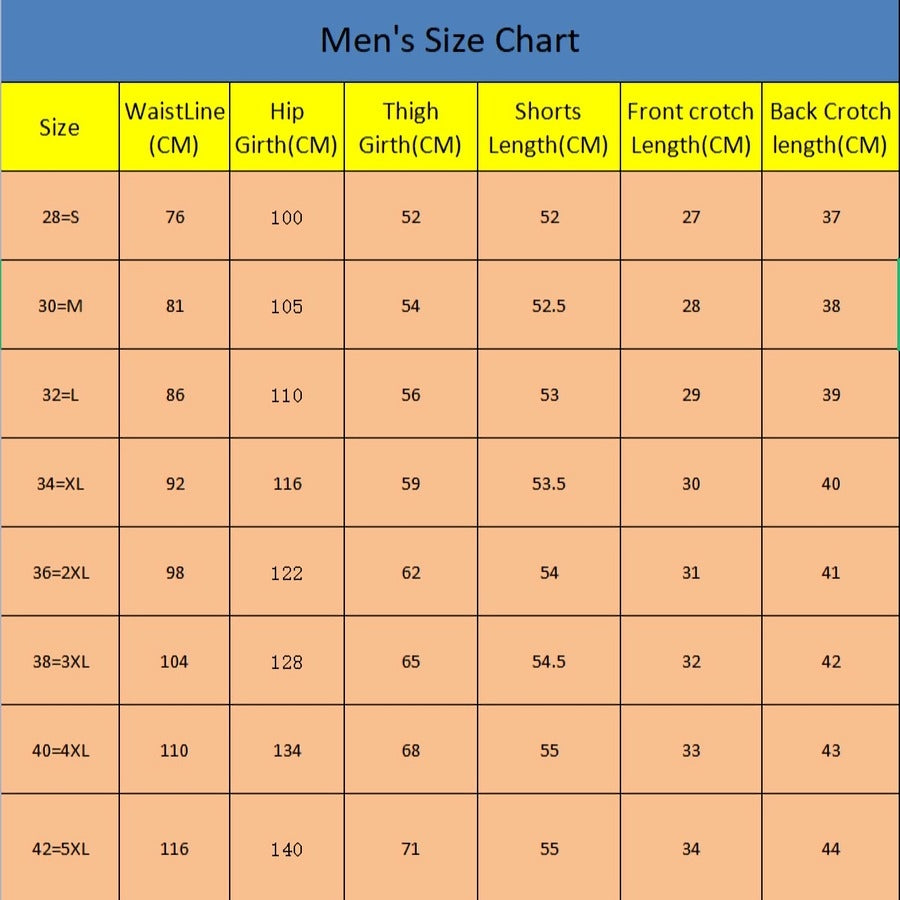Select the 92 waistline value
The image size is (900, 900).
click(x=175, y=484)
